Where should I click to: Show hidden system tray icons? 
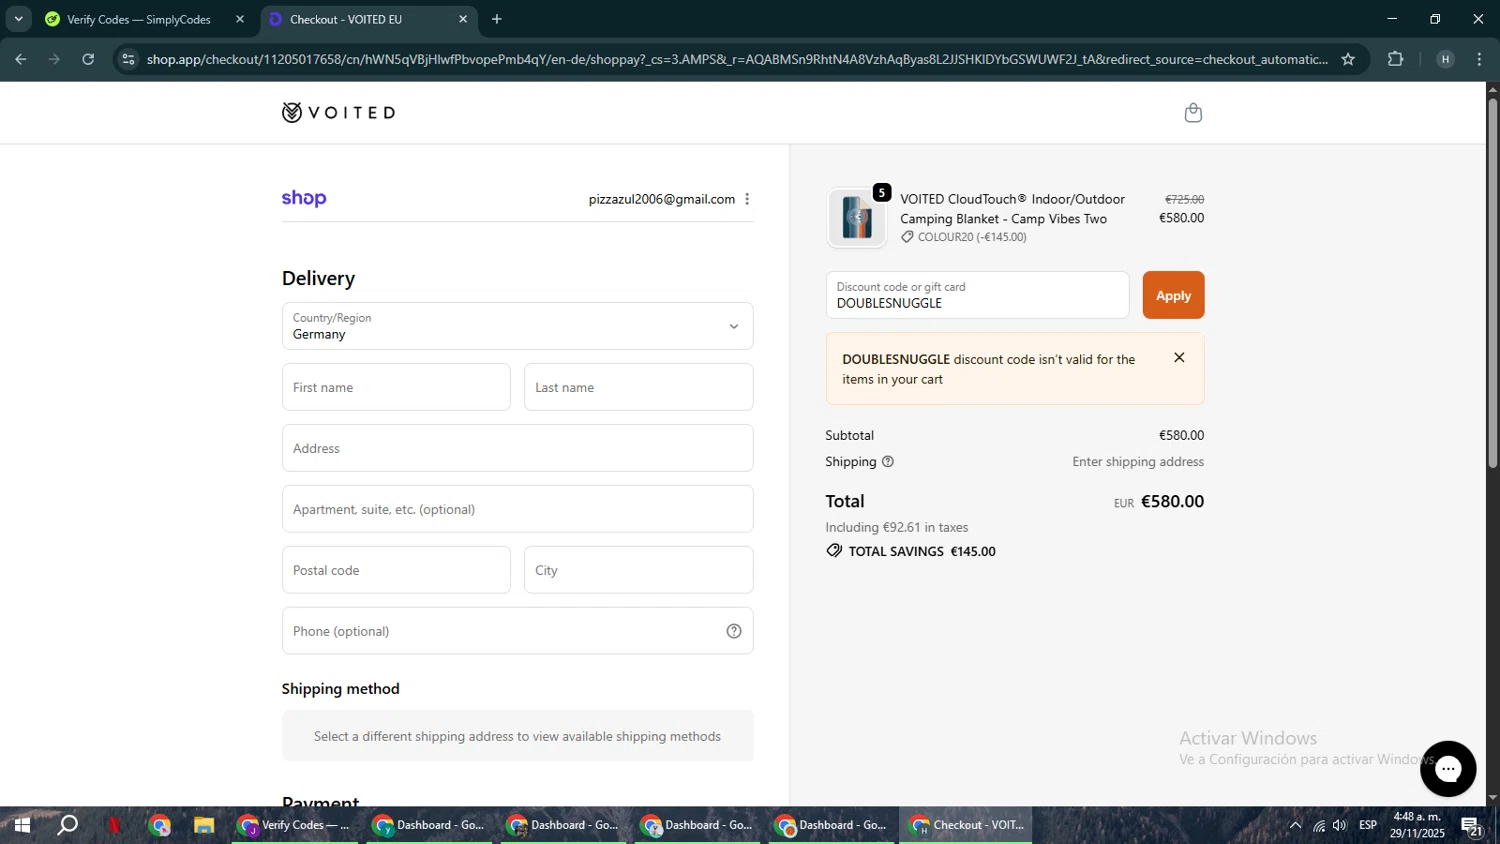[x=1295, y=825]
